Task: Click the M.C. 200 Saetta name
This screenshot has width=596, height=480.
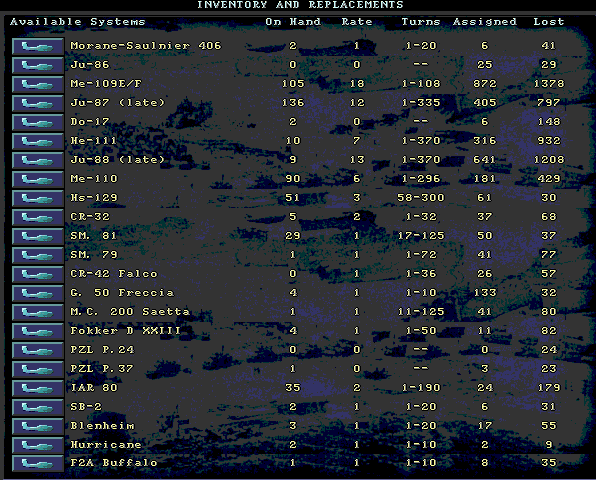Action: 130,312
